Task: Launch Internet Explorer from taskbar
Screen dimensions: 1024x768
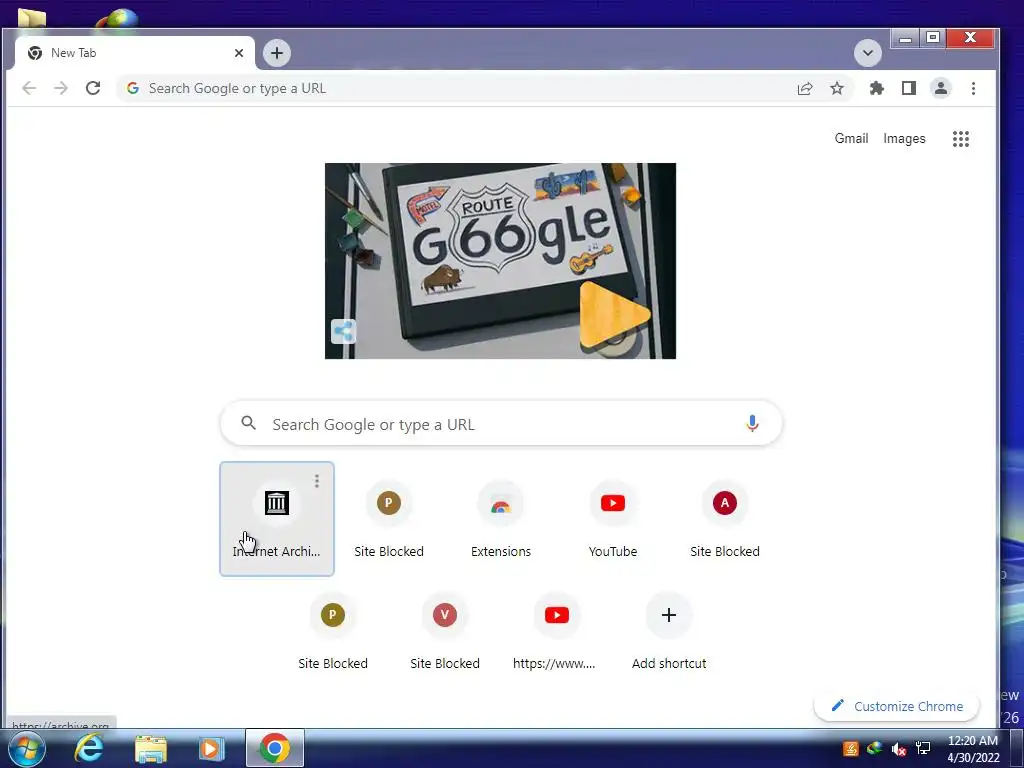Action: [89, 748]
